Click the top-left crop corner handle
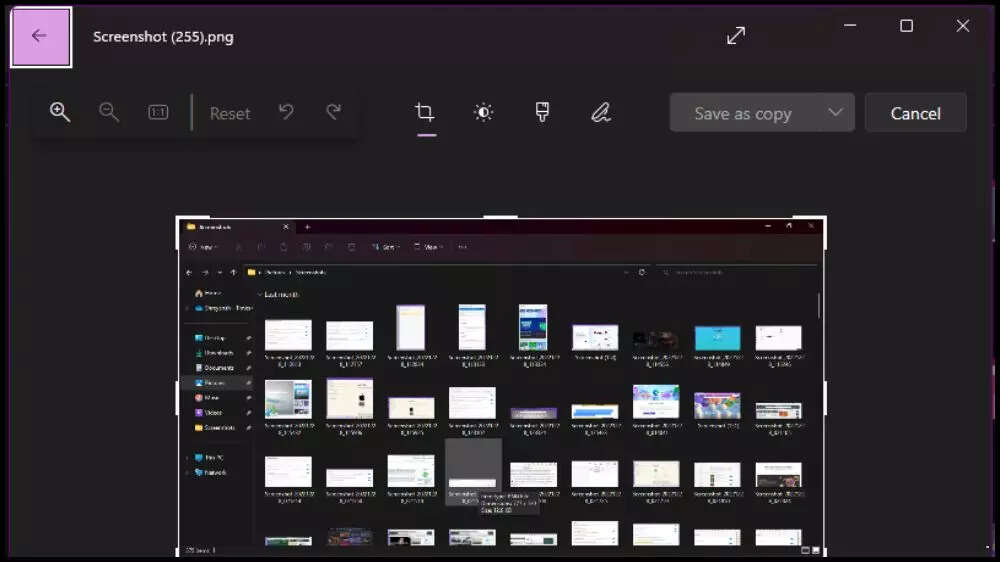The width and height of the screenshot is (1000, 562). coord(179,219)
